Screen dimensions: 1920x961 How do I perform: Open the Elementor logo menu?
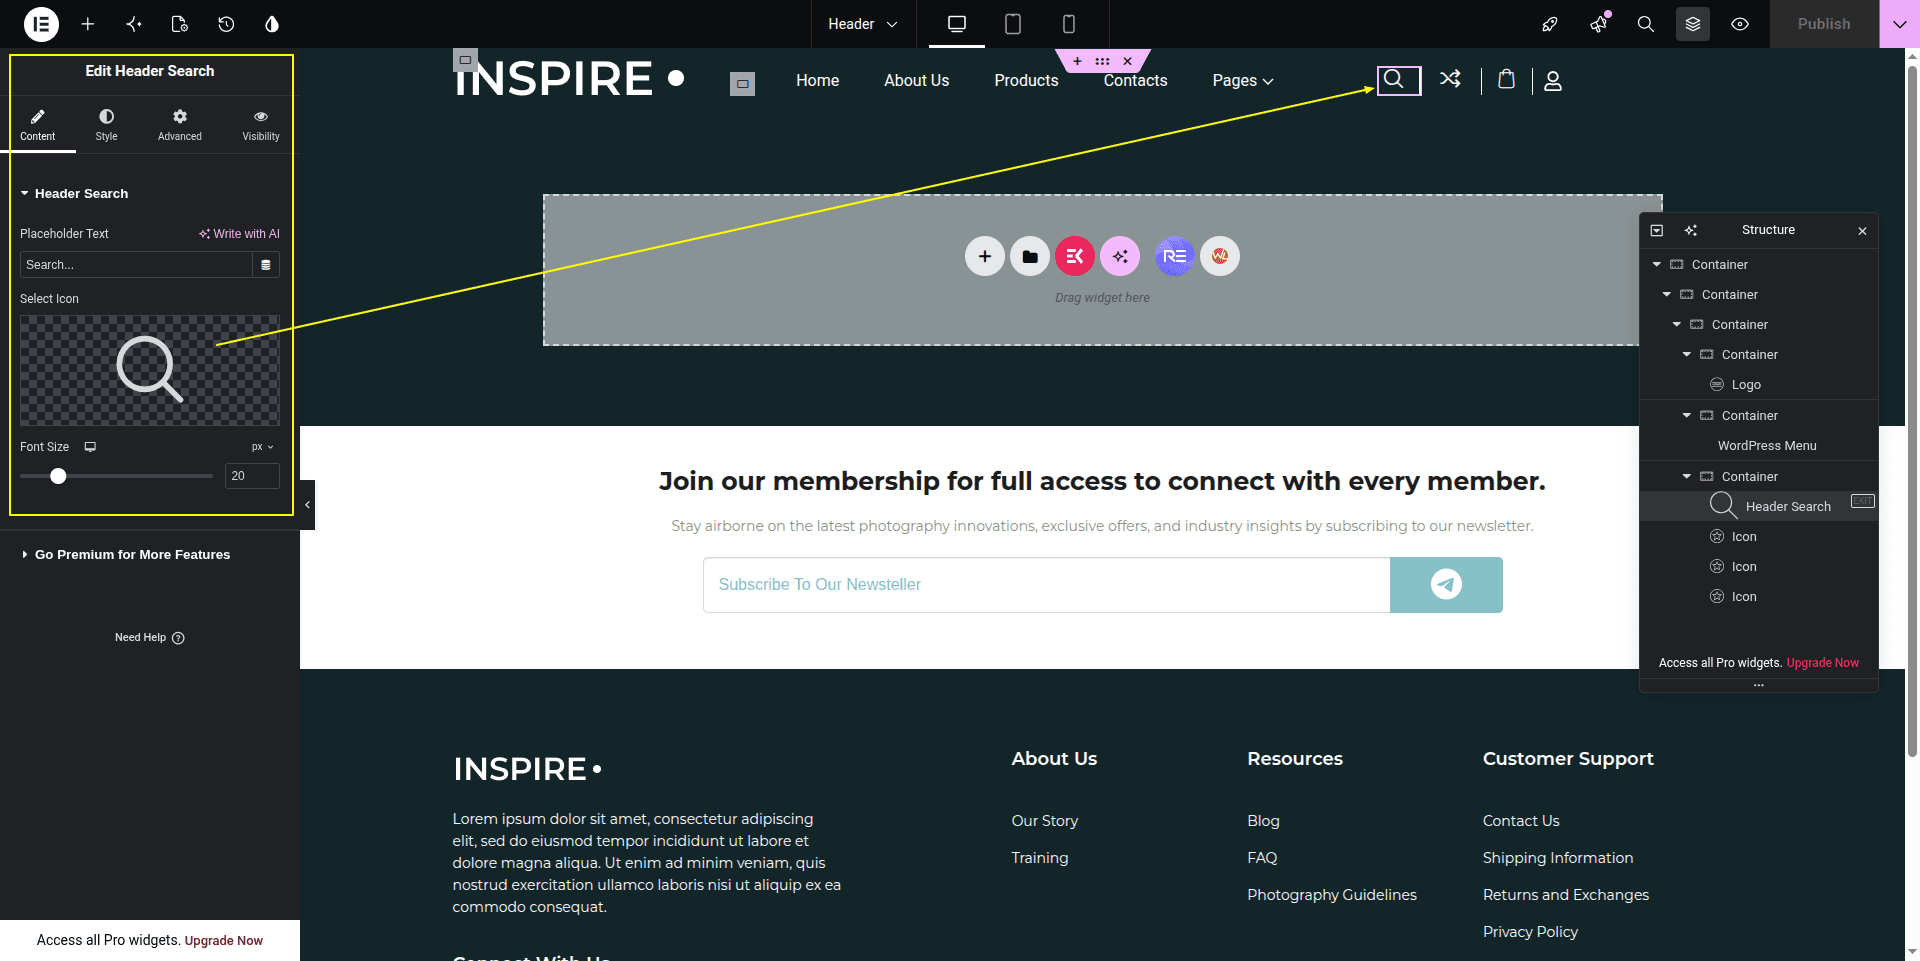tap(41, 24)
